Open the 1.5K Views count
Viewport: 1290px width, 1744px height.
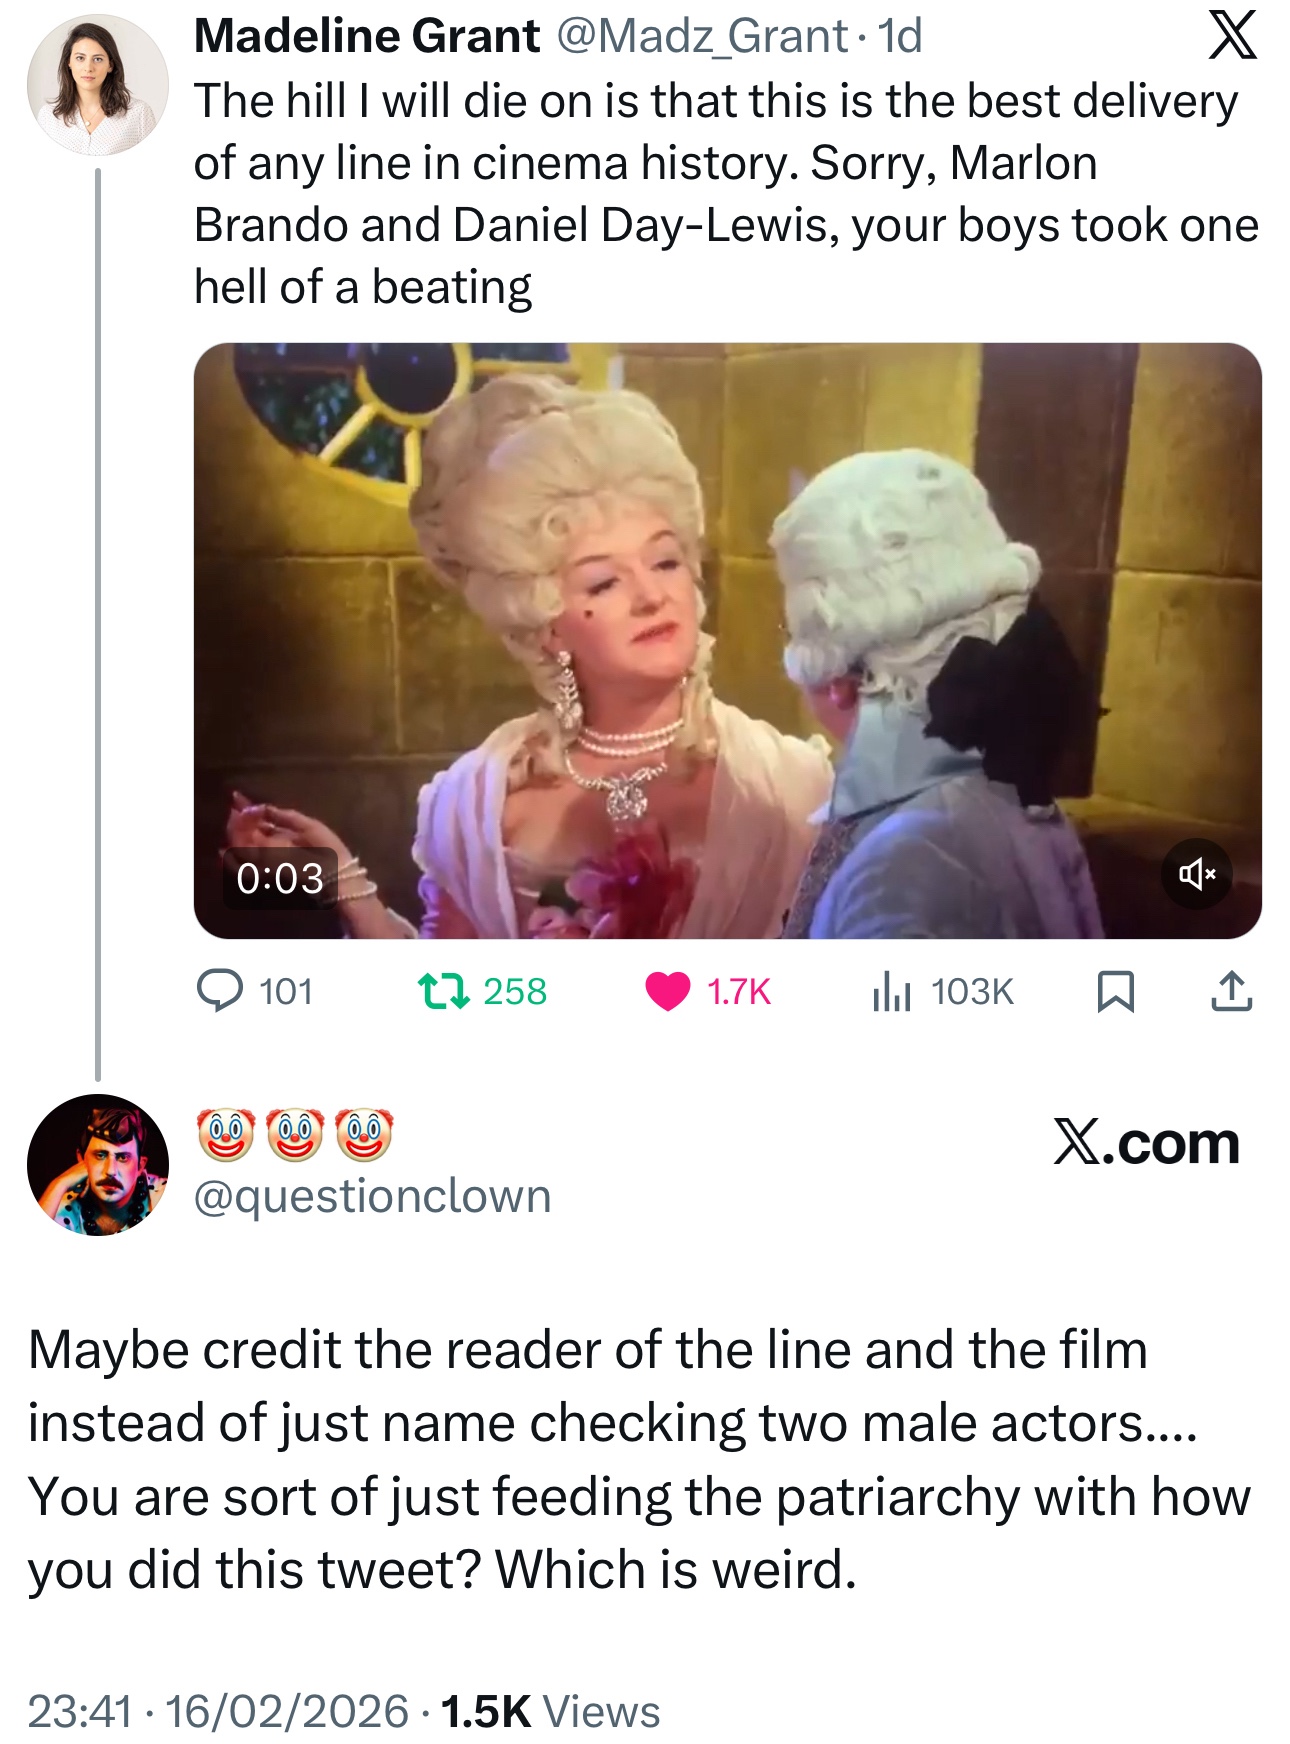550,1711
